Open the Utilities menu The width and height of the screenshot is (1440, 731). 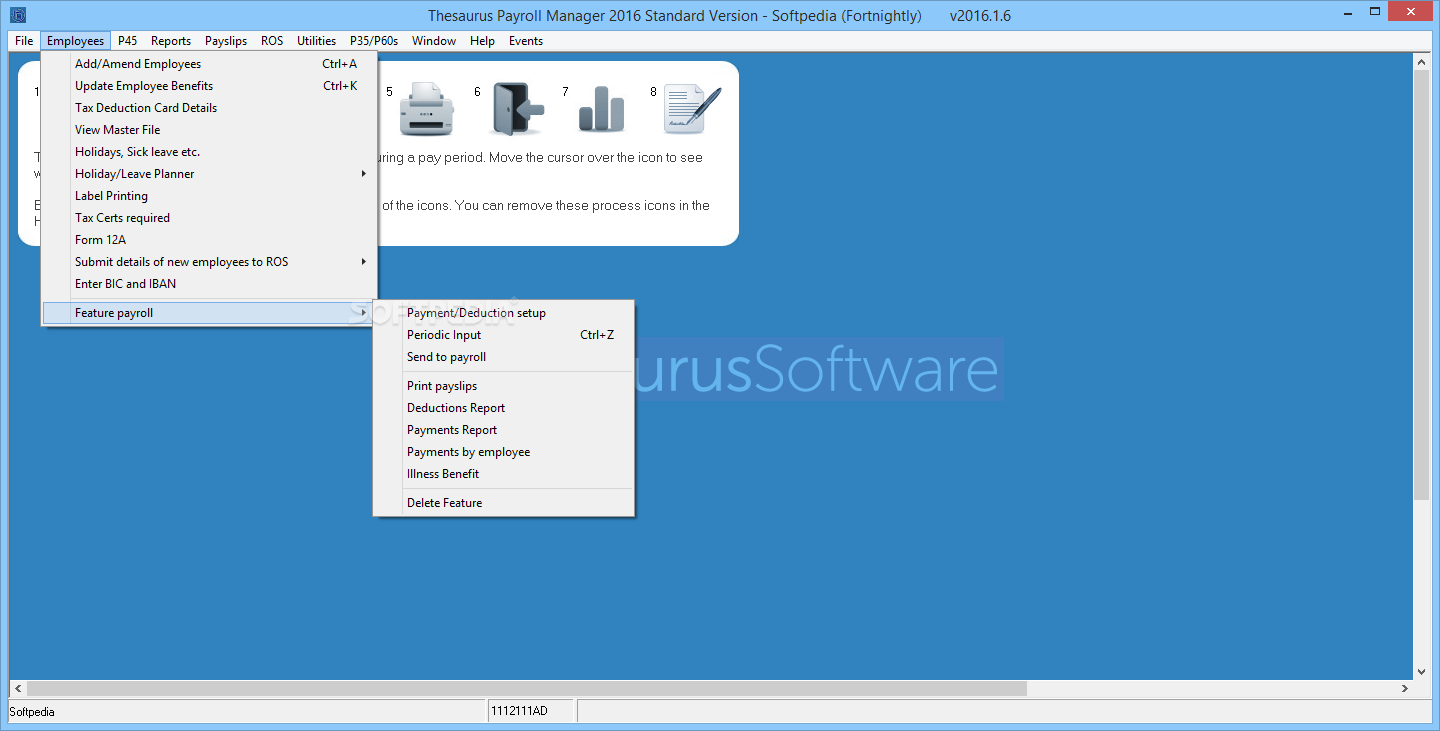coord(316,41)
